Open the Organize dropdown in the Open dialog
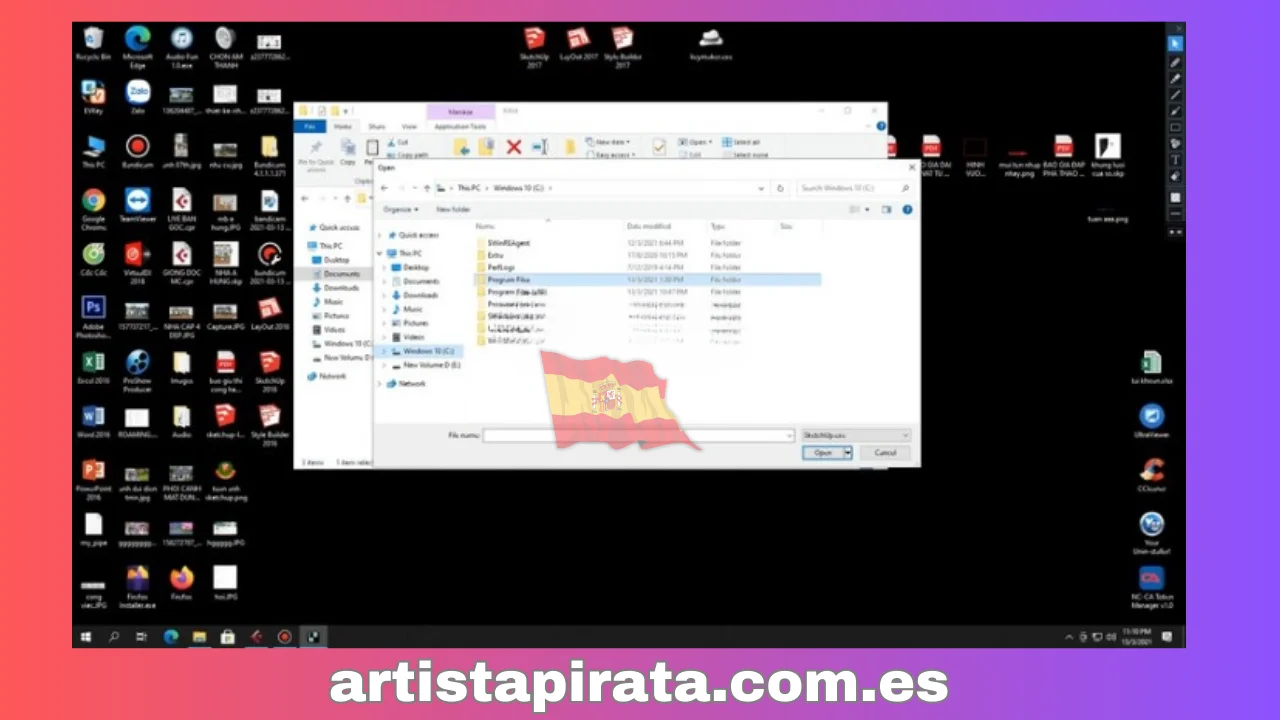The width and height of the screenshot is (1280, 720). 401,210
